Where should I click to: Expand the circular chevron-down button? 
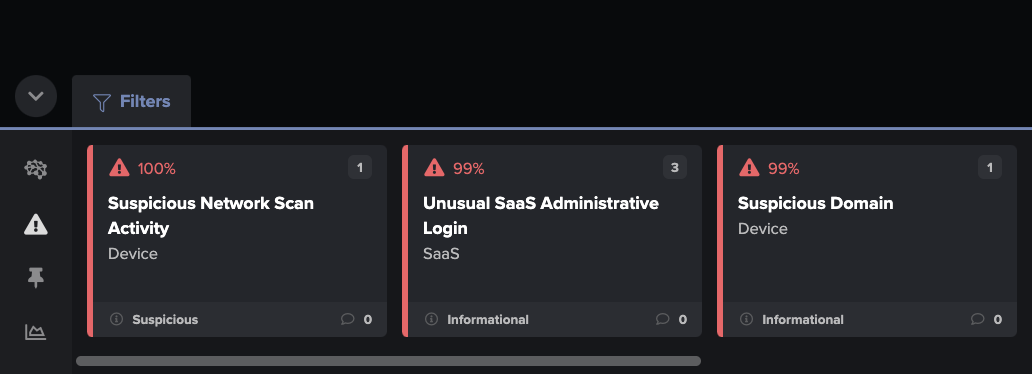[x=36, y=96]
